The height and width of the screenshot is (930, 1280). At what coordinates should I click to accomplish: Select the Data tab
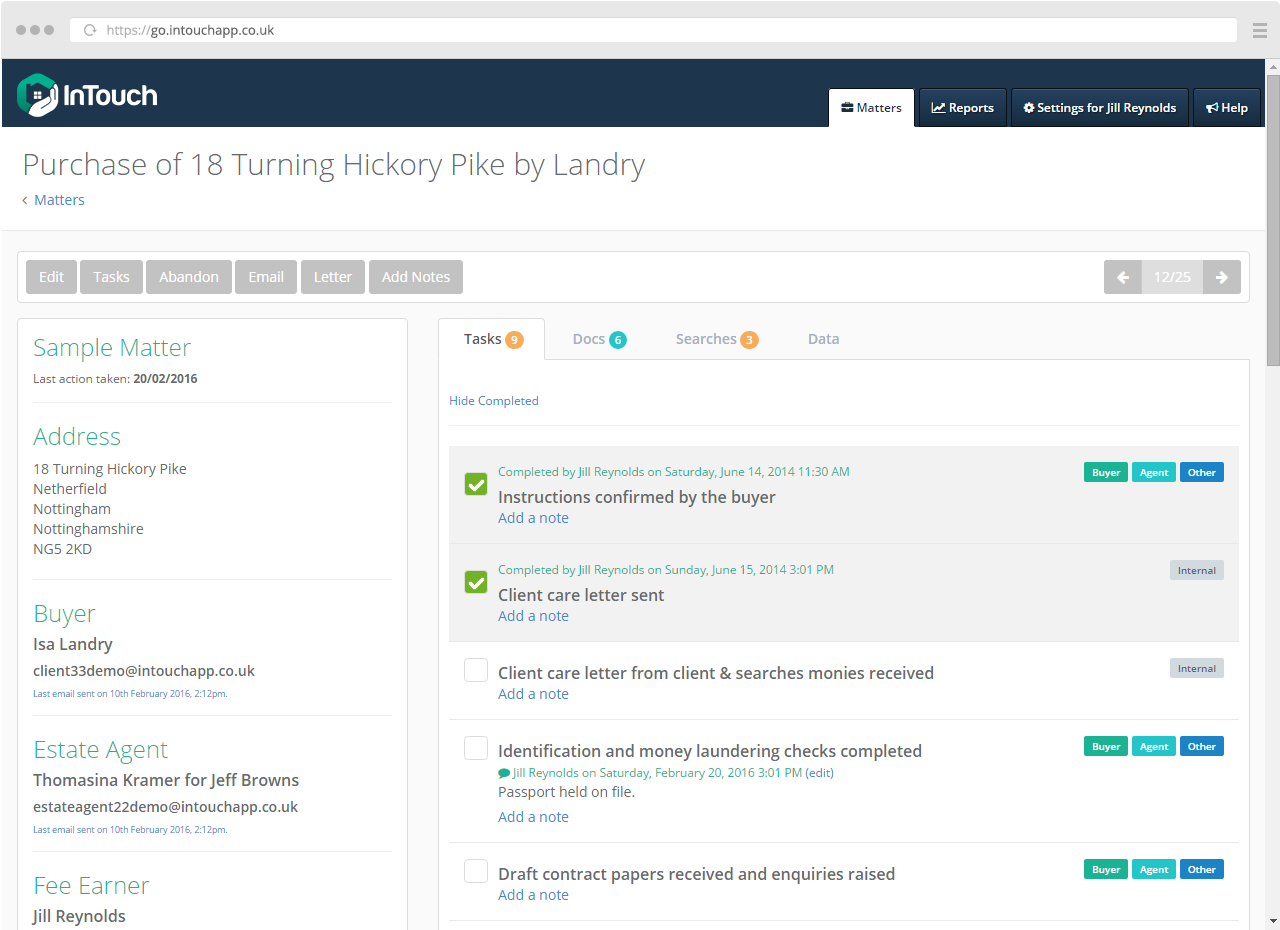pos(823,339)
